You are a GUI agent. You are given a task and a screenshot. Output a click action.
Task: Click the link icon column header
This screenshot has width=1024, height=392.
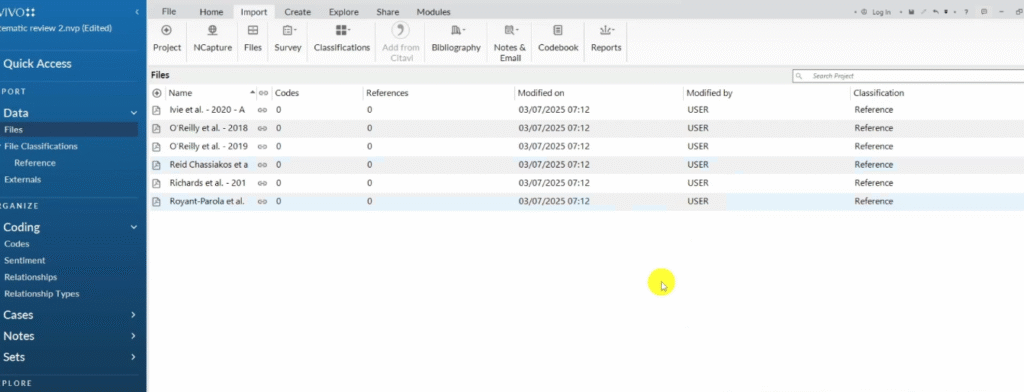coord(263,93)
